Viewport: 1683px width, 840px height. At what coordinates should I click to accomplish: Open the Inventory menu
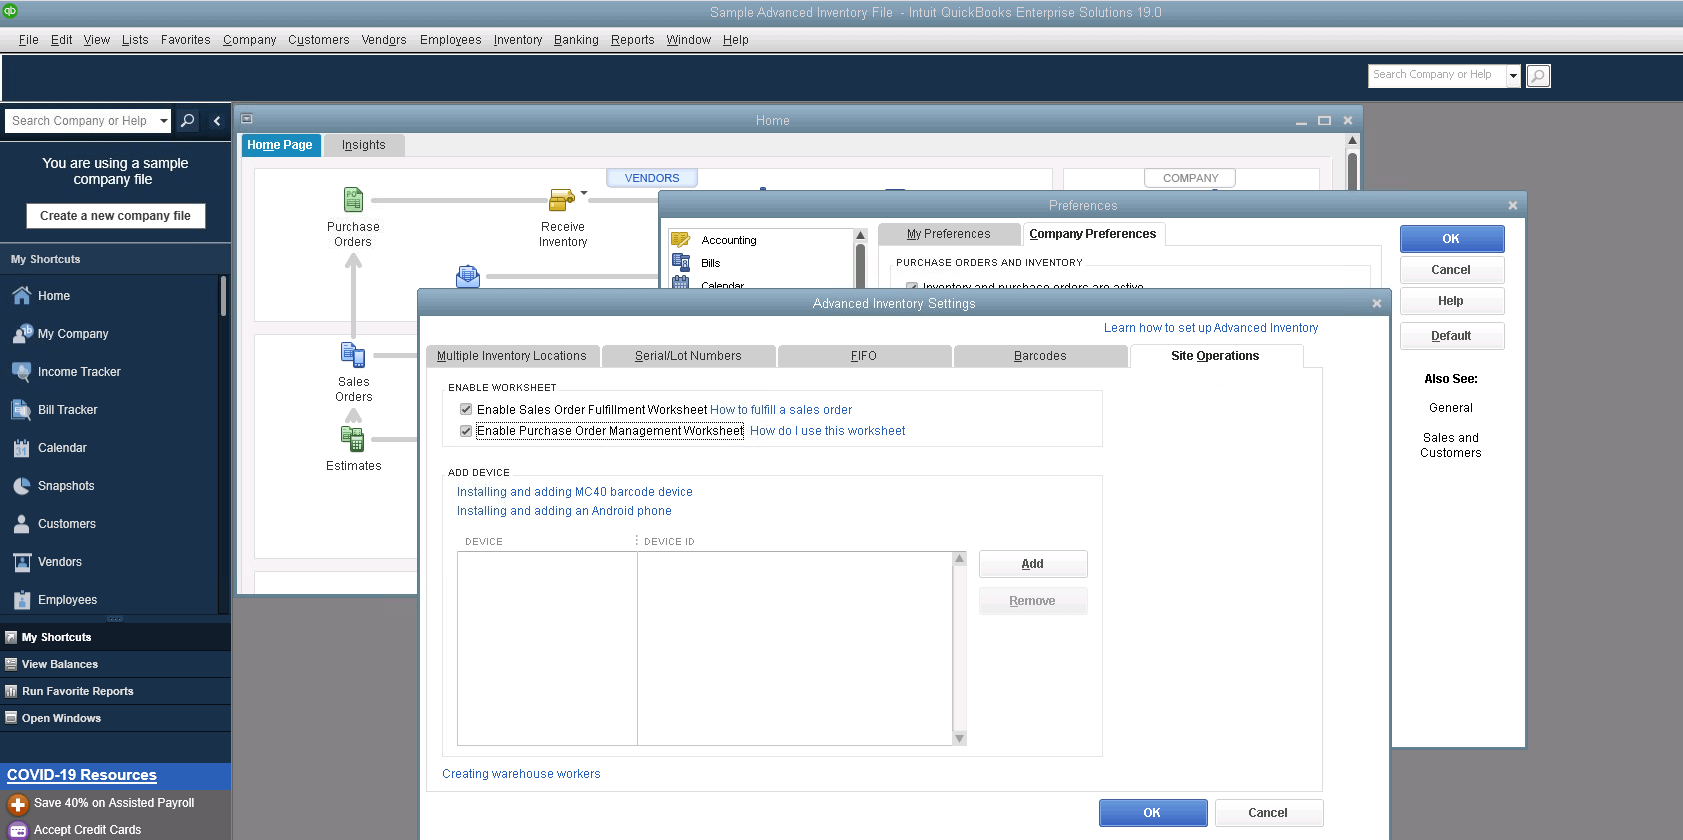[517, 40]
